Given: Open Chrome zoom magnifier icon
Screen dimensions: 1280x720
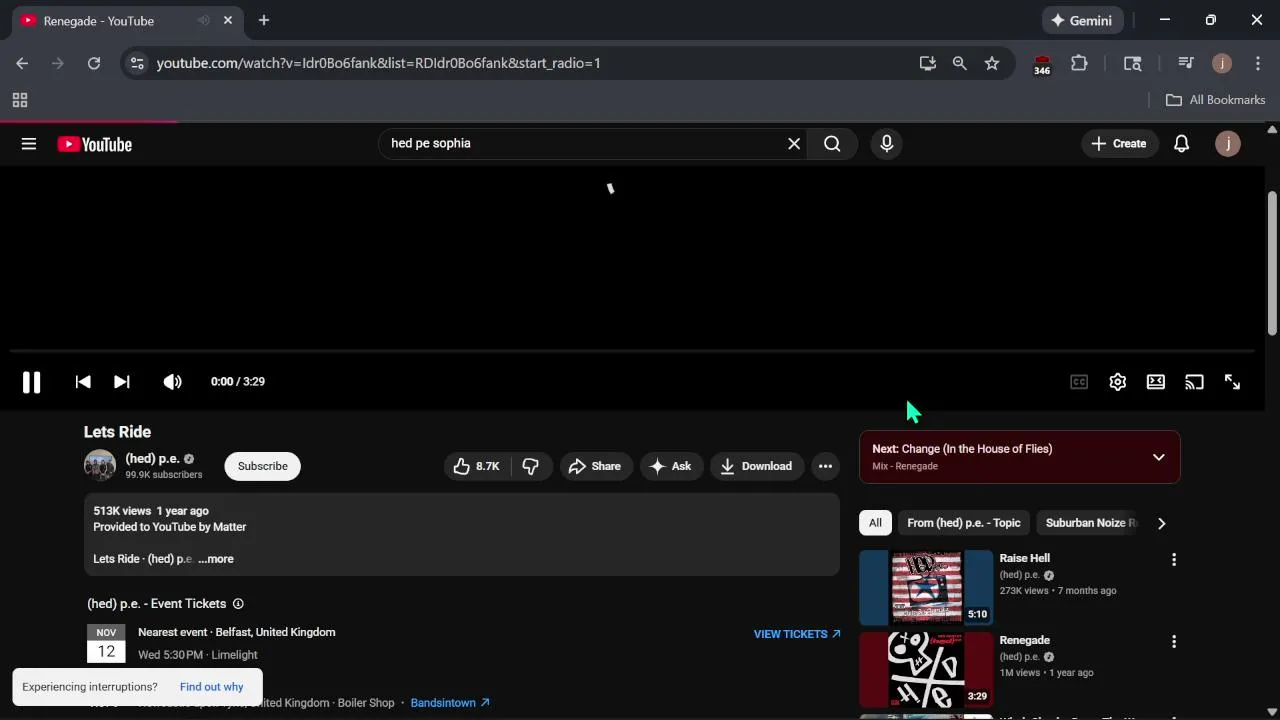Looking at the screenshot, I should 960,63.
